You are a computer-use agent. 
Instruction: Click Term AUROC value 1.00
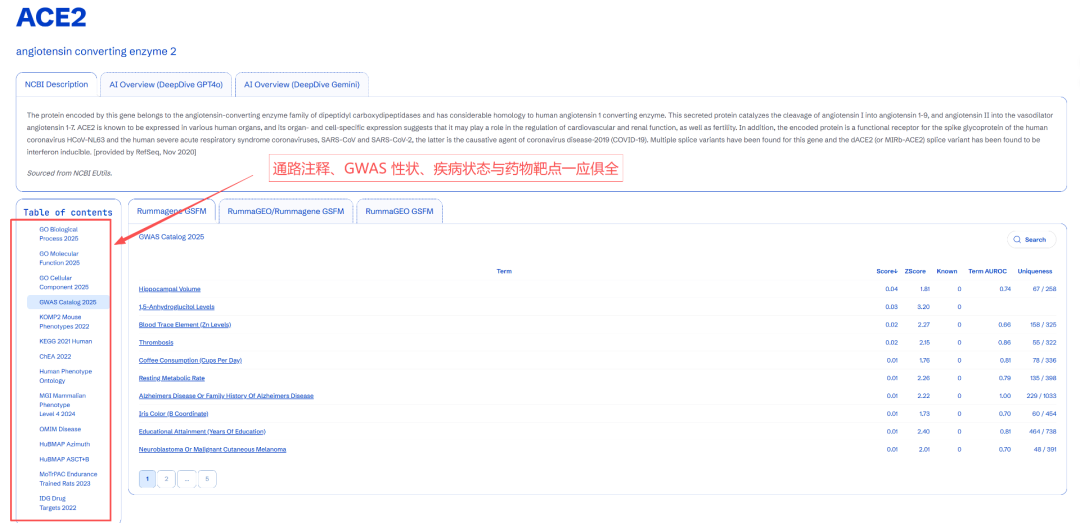tap(1005, 396)
